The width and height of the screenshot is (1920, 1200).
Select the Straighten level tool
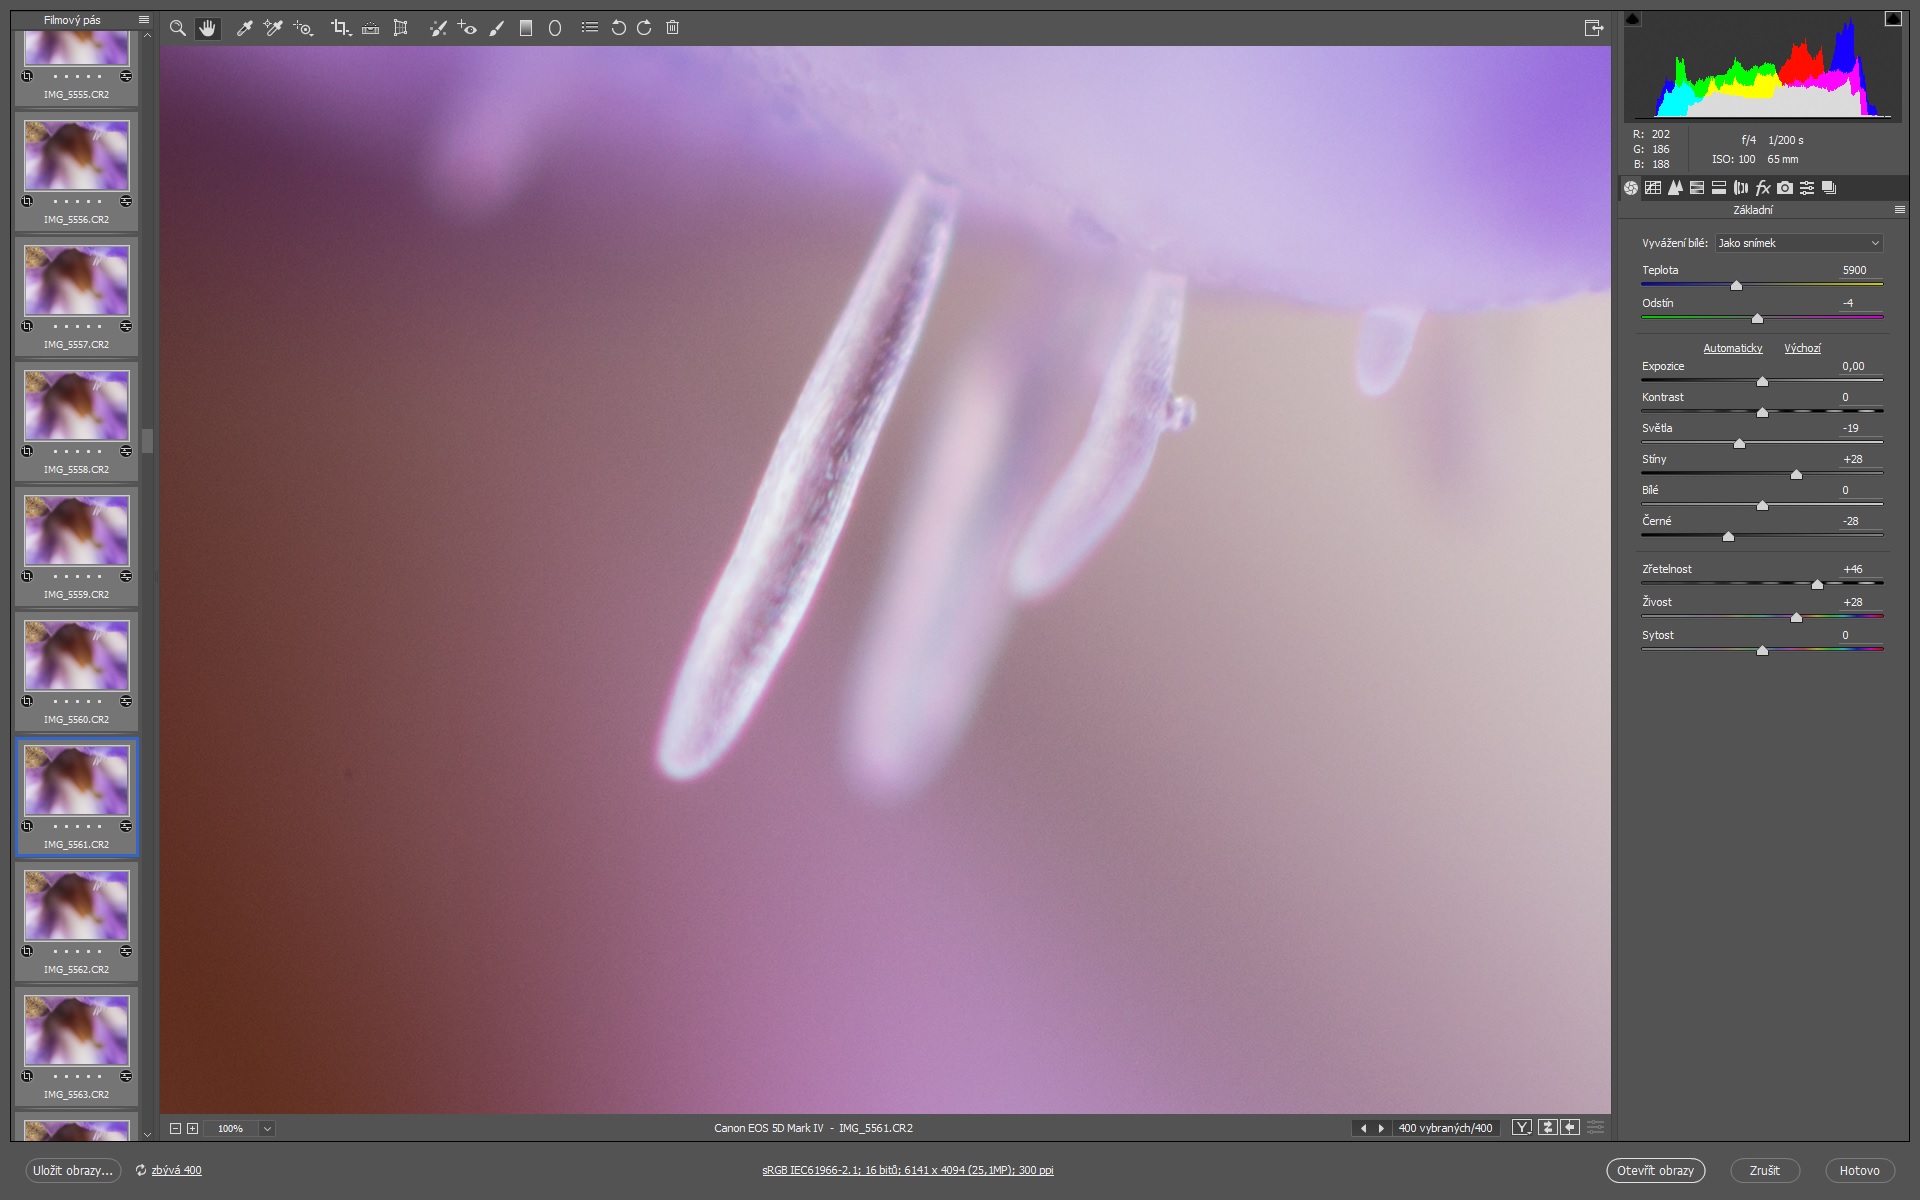[370, 28]
